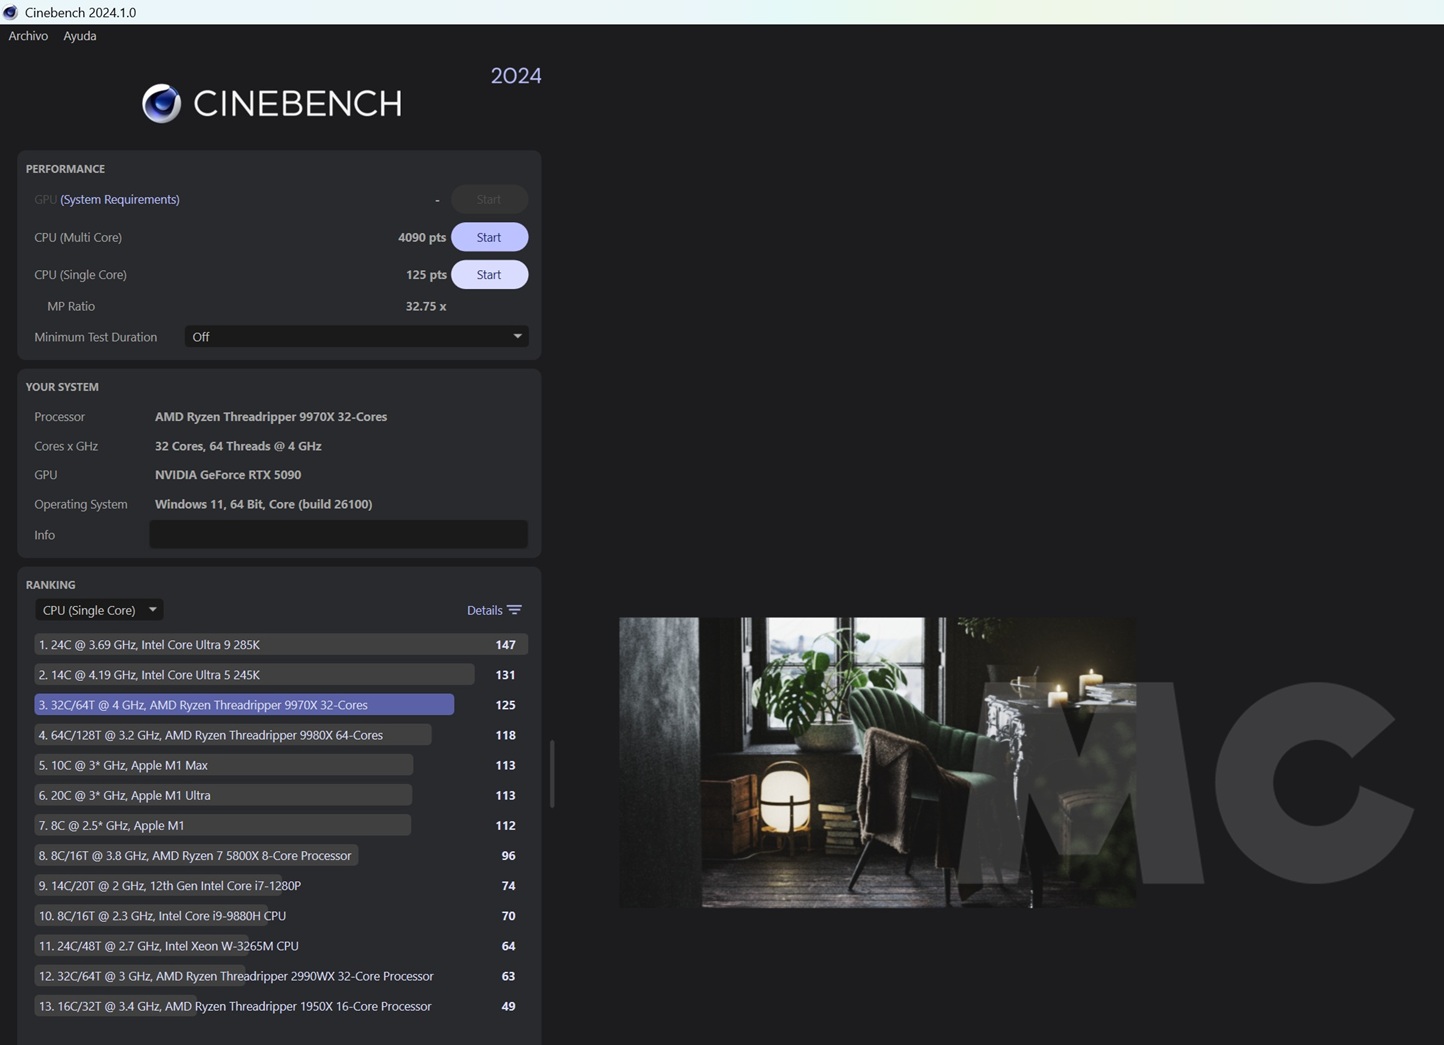Viewport: 1444px width, 1045px height.
Task: Start the CPU Single Core benchmark
Action: (489, 275)
